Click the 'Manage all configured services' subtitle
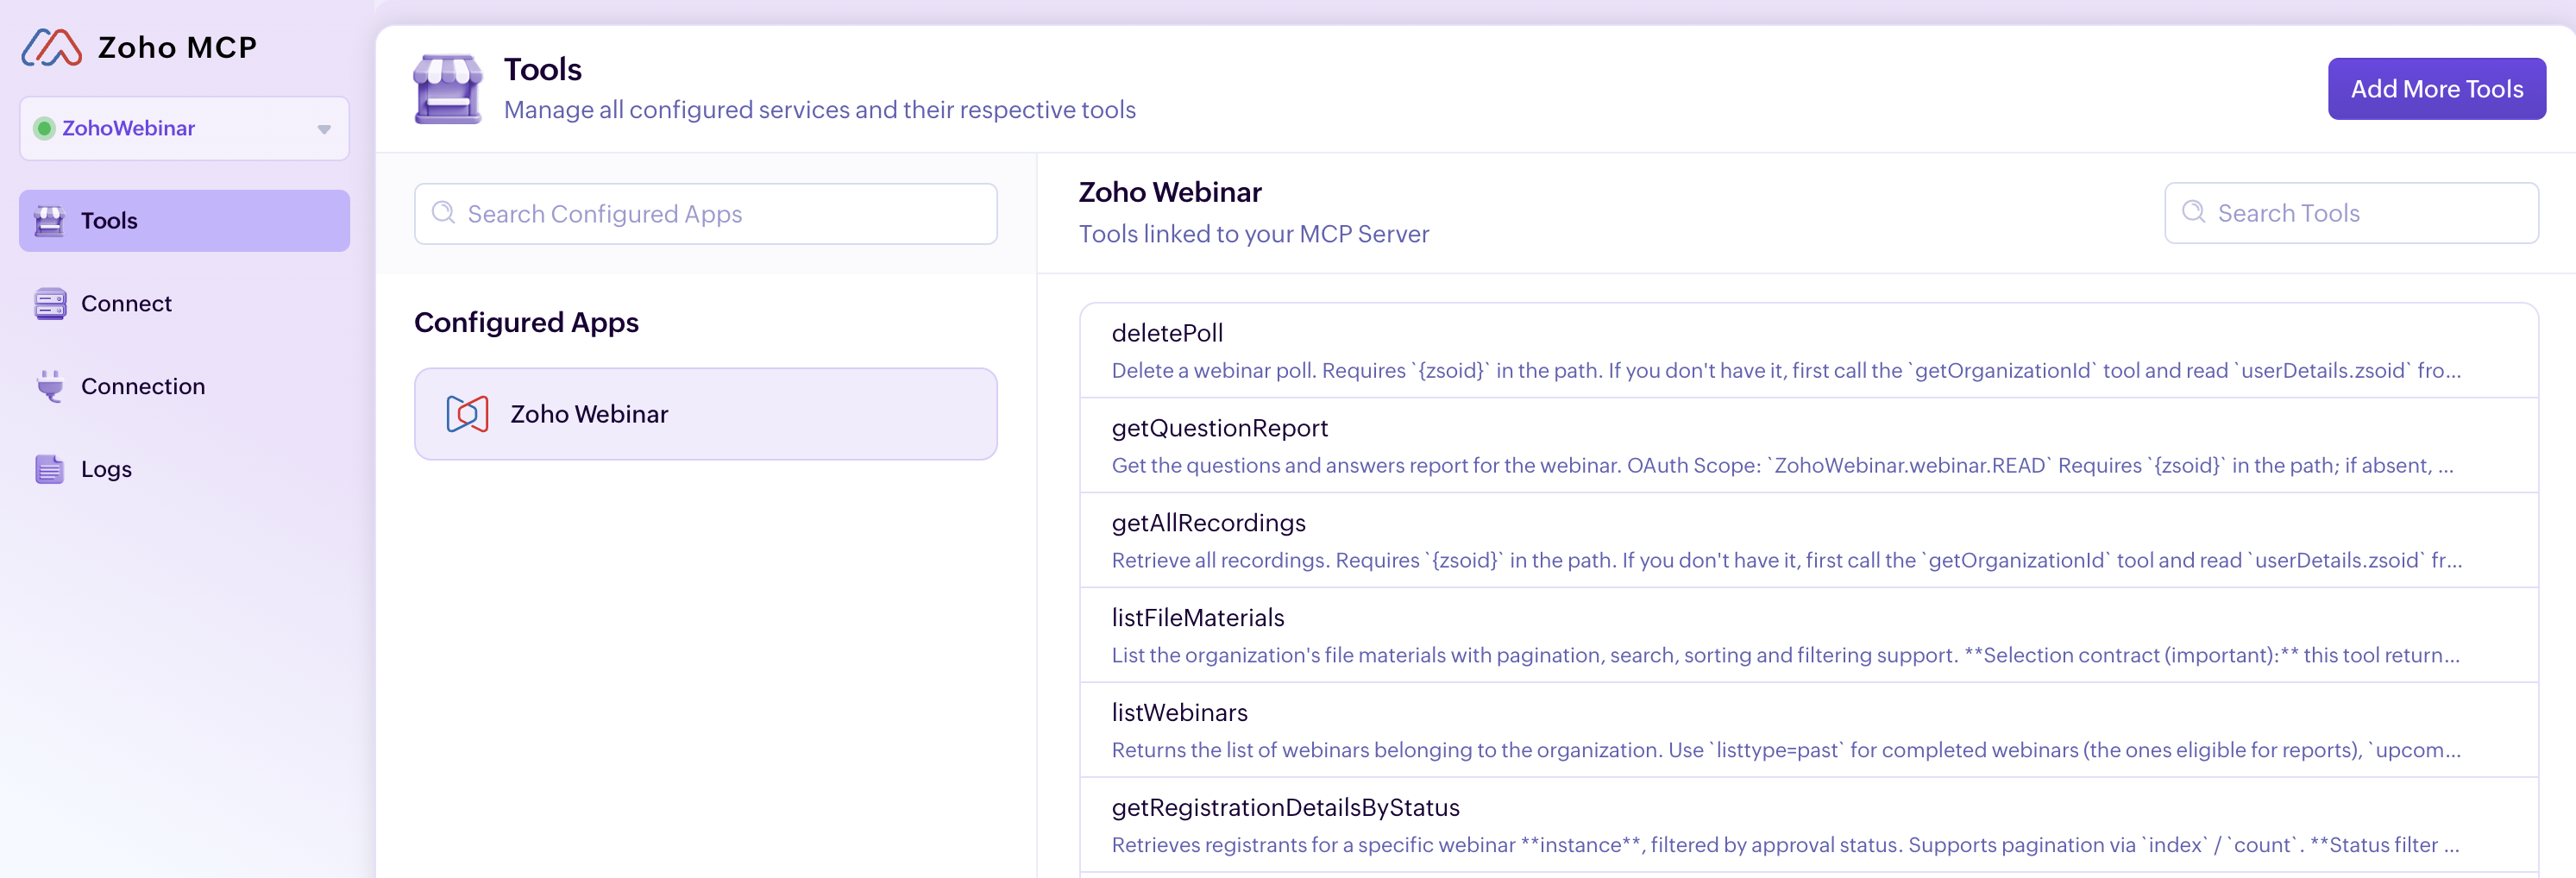This screenshot has width=2576, height=878. coord(819,109)
